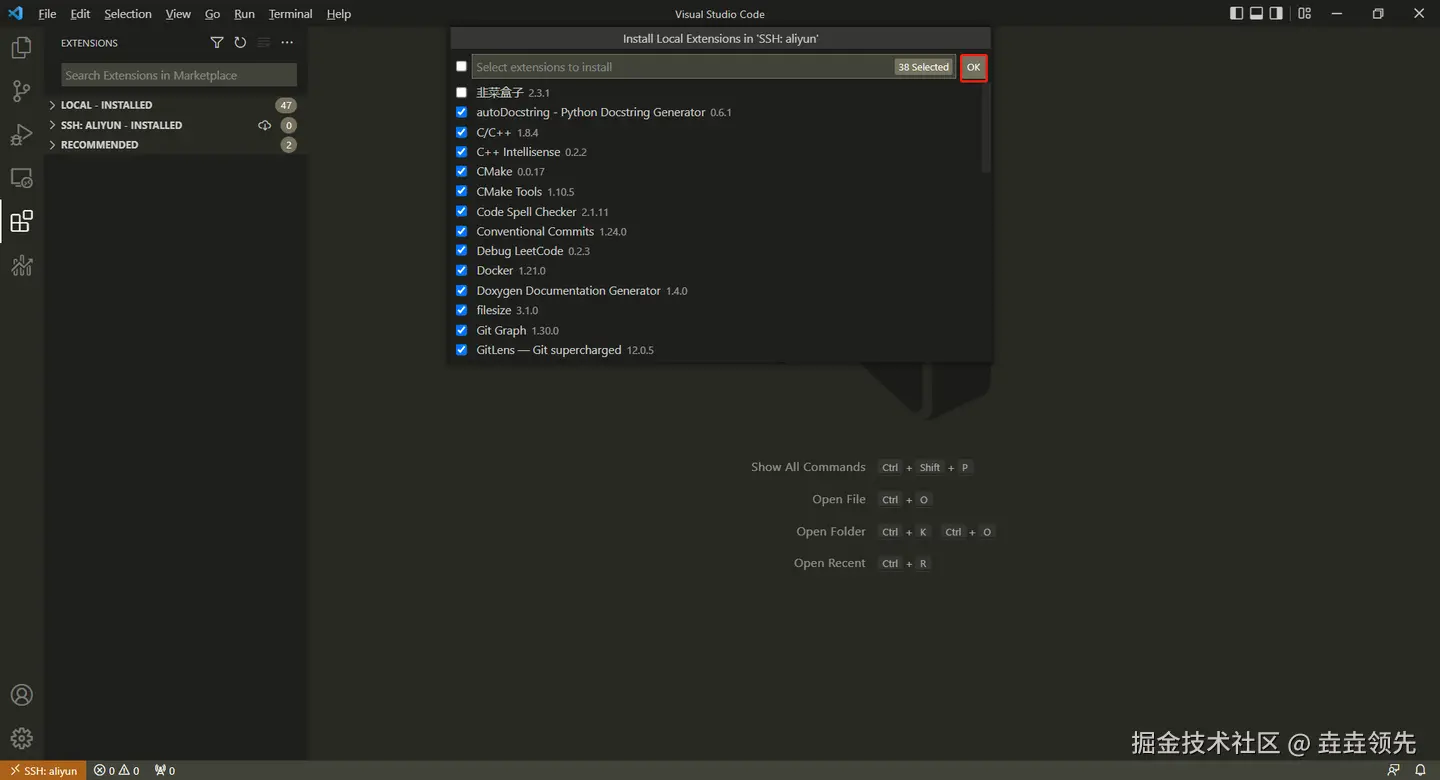Click the feedback icon in status bar
Screen dimensions: 1440x780
(1394, 770)
